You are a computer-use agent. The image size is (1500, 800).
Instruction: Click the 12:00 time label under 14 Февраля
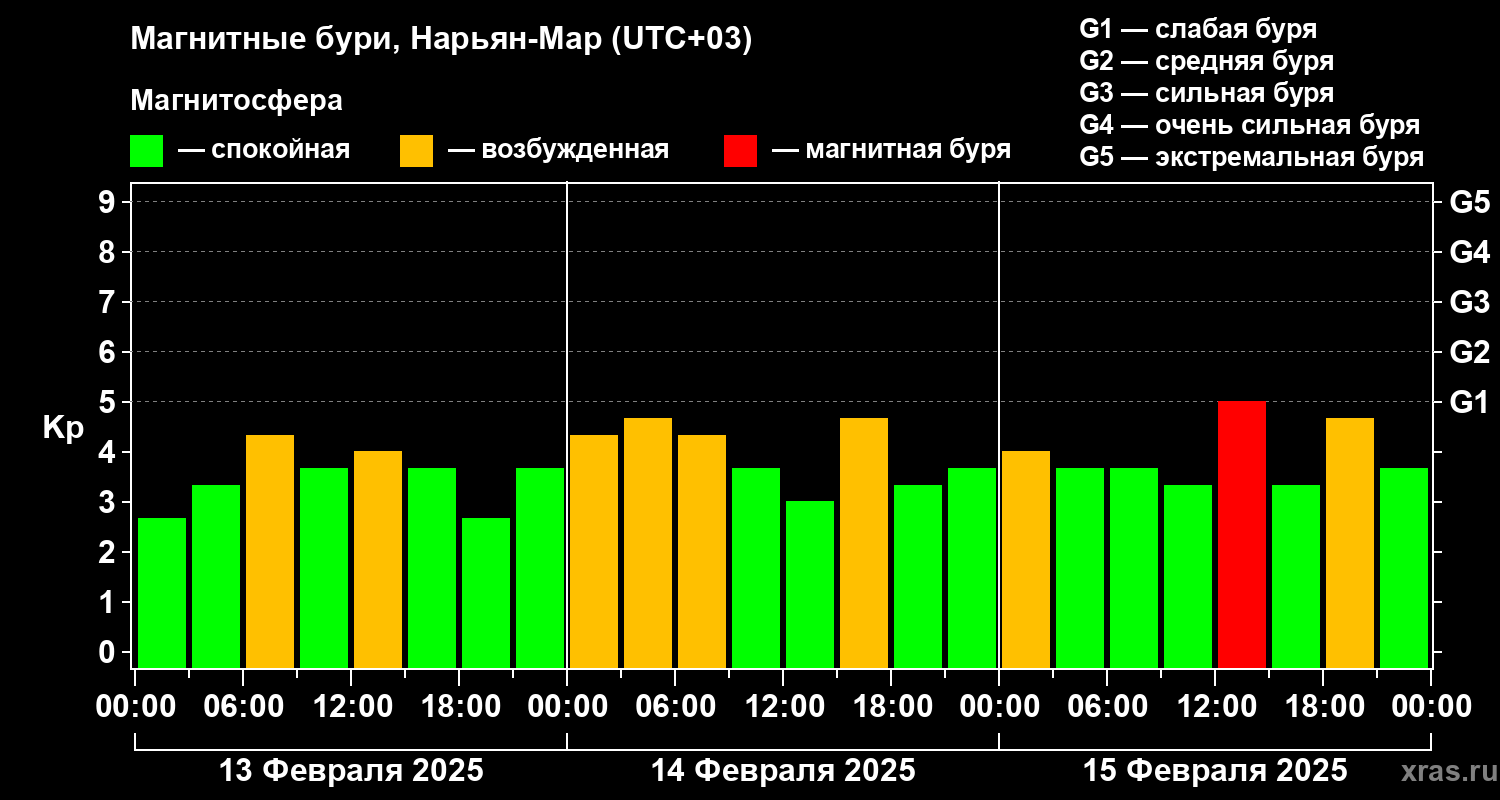783,706
